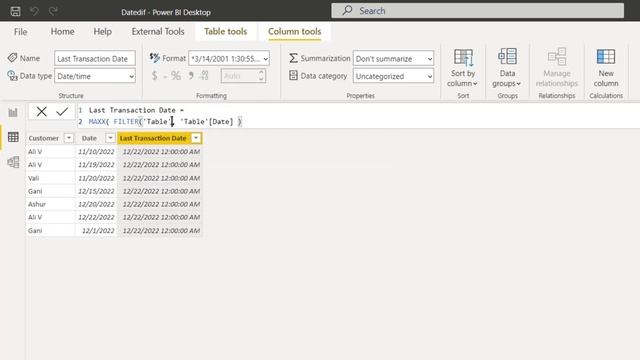Apply percentage format icon
This screenshot has width=640, height=360.
(x=176, y=76)
